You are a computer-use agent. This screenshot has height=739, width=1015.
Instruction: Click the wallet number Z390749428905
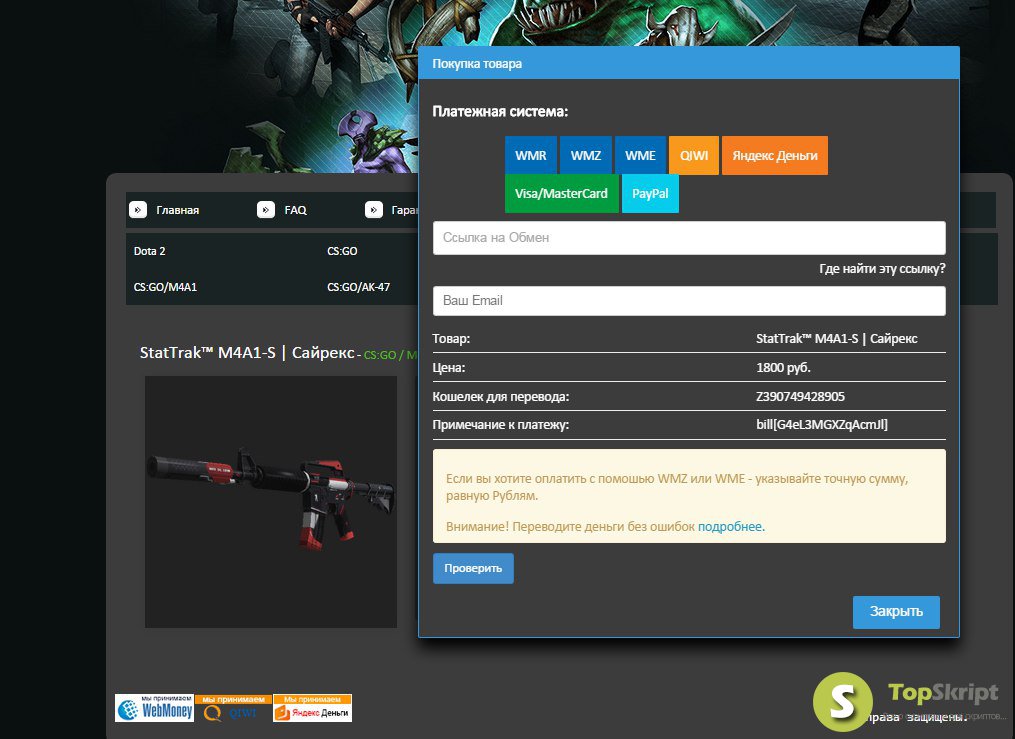click(x=800, y=396)
